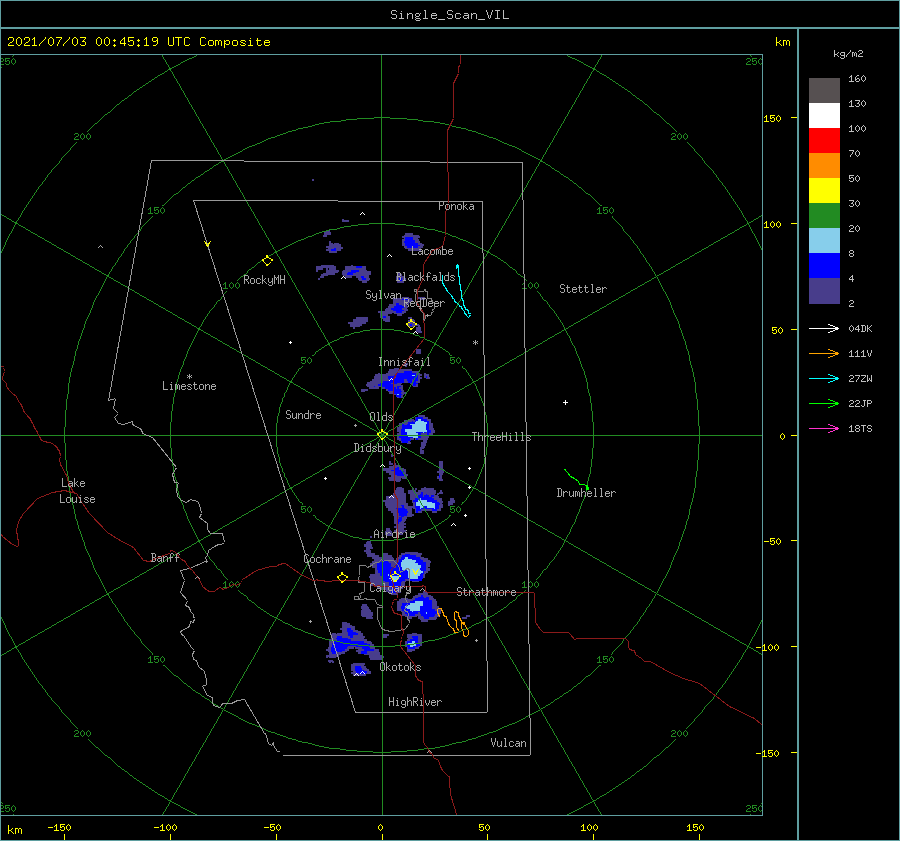The height and width of the screenshot is (841, 900).
Task: Click the storm cell south of Strathmore road
Action: pyautogui.click(x=418, y=607)
